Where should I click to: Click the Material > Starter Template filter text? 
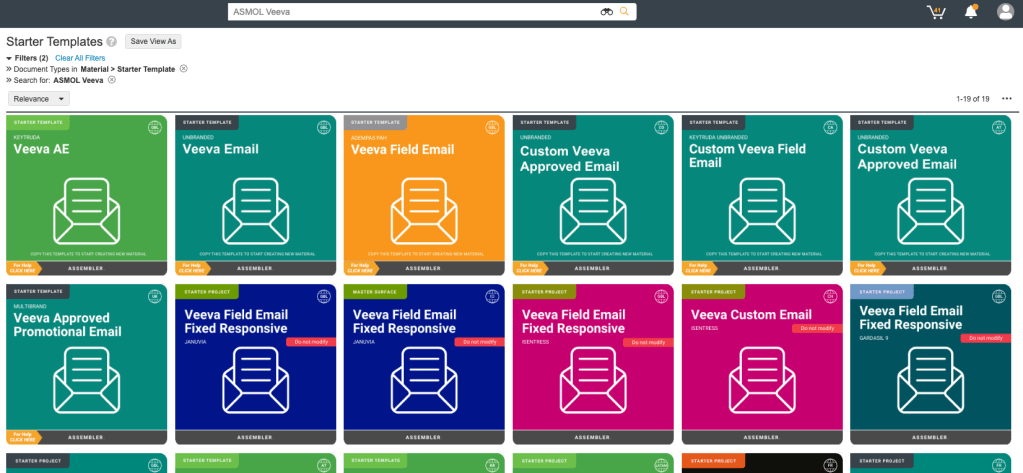(128, 69)
